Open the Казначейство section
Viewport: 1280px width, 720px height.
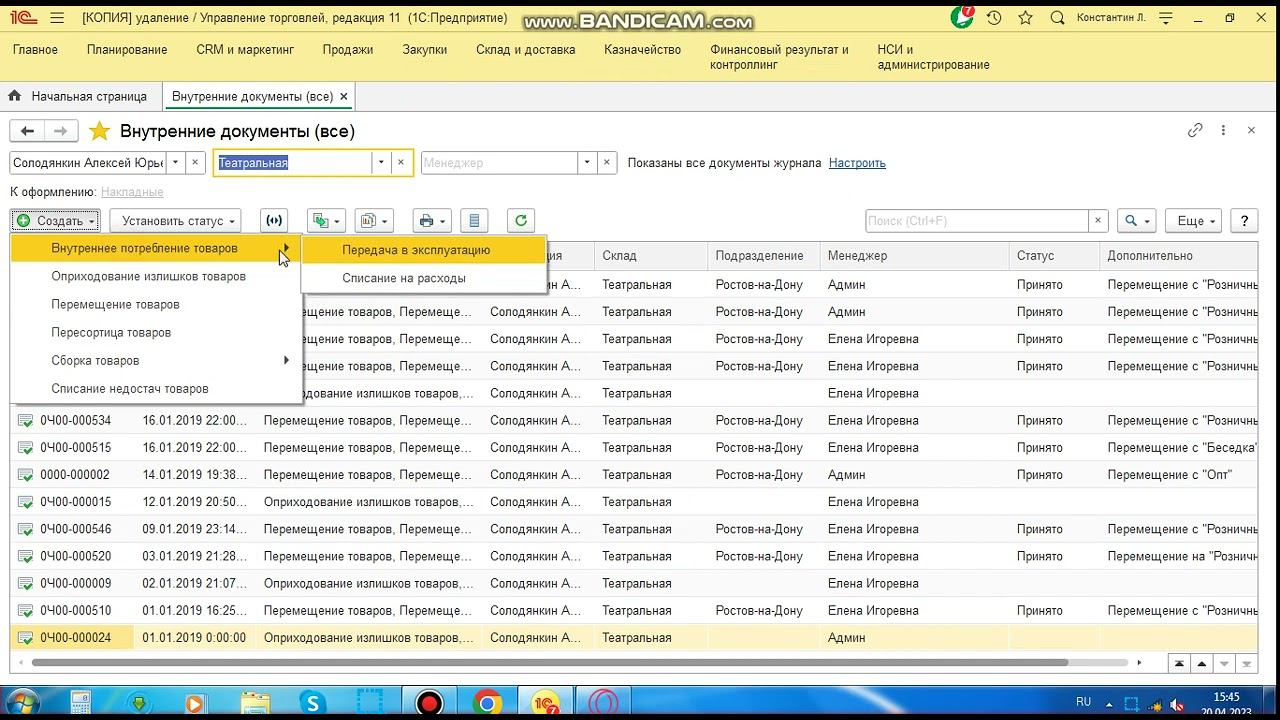pyautogui.click(x=643, y=50)
